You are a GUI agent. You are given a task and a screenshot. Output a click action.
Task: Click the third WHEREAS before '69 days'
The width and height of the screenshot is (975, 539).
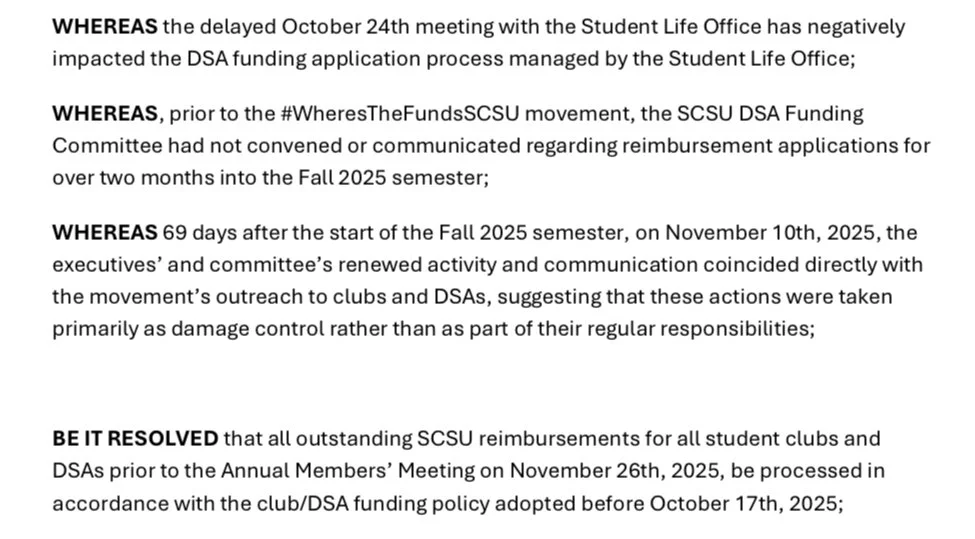(x=104, y=233)
